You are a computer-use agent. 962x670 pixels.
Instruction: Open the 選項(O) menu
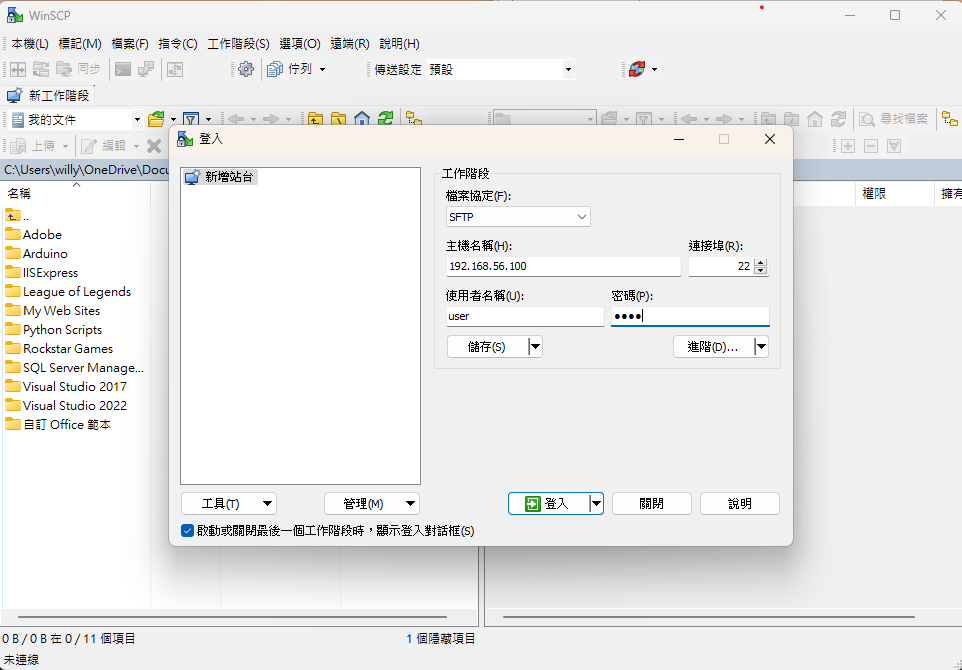click(x=300, y=44)
